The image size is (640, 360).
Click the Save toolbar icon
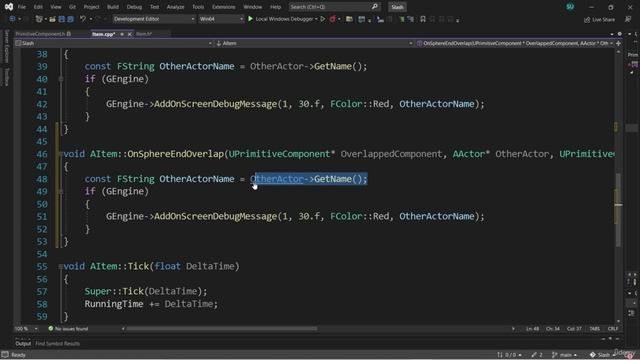point(62,19)
